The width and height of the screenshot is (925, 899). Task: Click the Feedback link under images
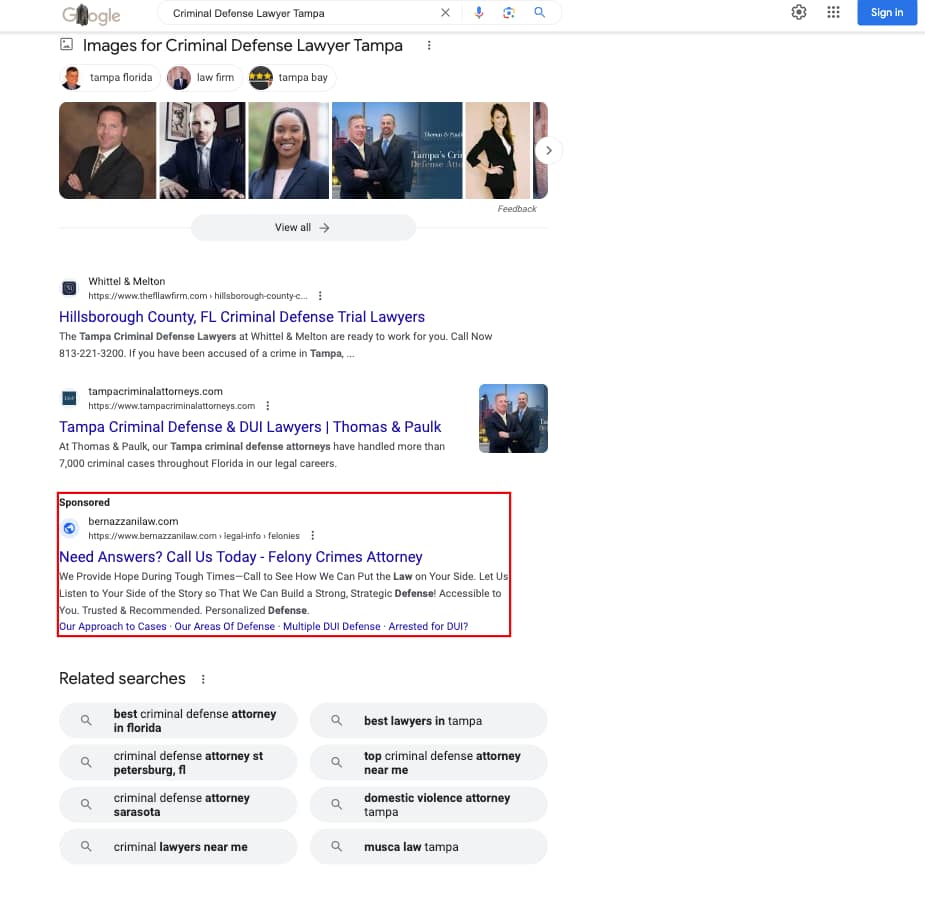517,209
